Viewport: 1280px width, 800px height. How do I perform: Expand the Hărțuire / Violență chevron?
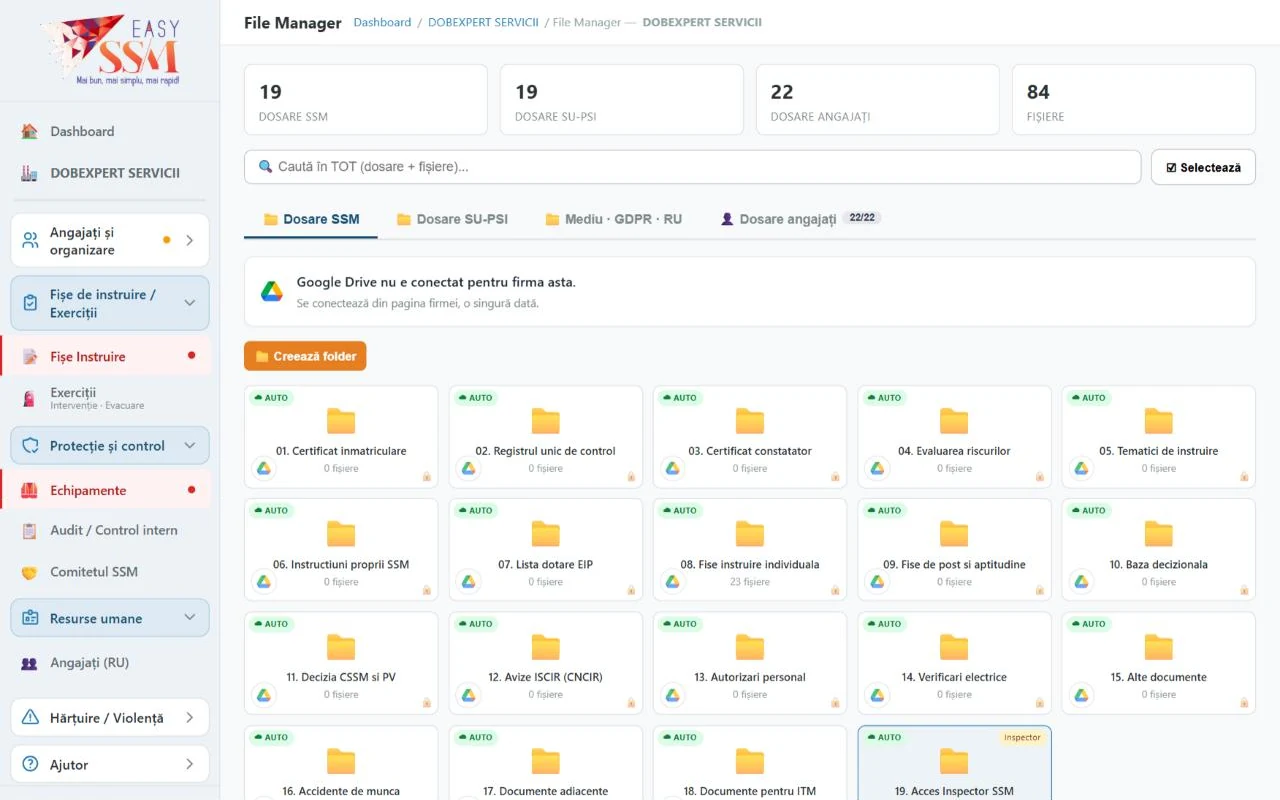[x=190, y=718]
